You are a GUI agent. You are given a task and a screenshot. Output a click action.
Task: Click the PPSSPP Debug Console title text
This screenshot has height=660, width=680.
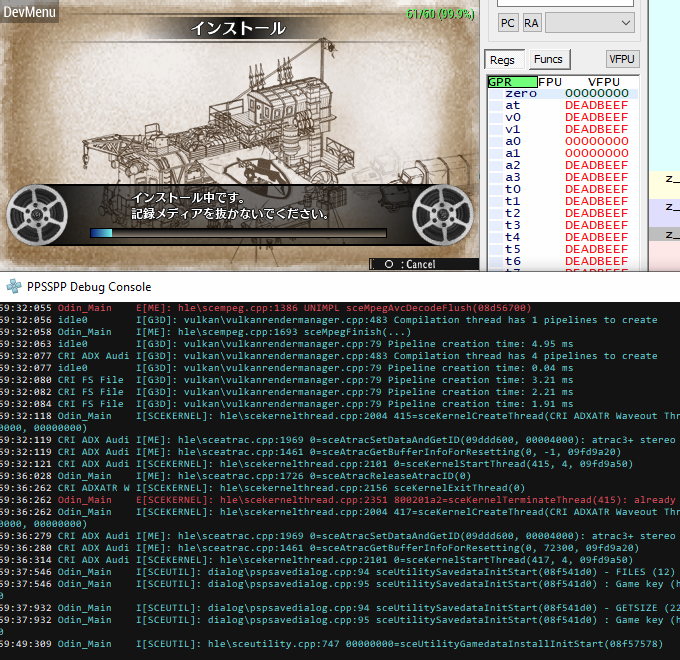89,287
